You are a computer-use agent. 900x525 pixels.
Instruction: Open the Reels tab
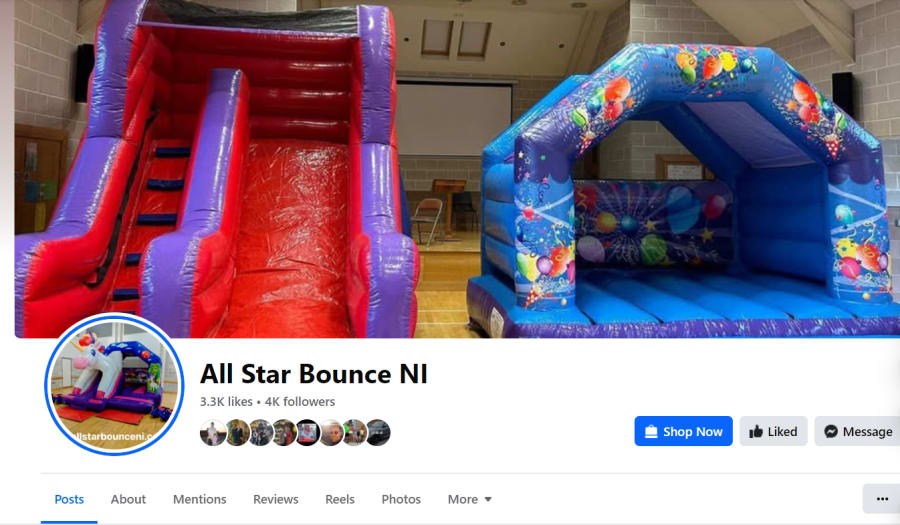pyautogui.click(x=340, y=499)
